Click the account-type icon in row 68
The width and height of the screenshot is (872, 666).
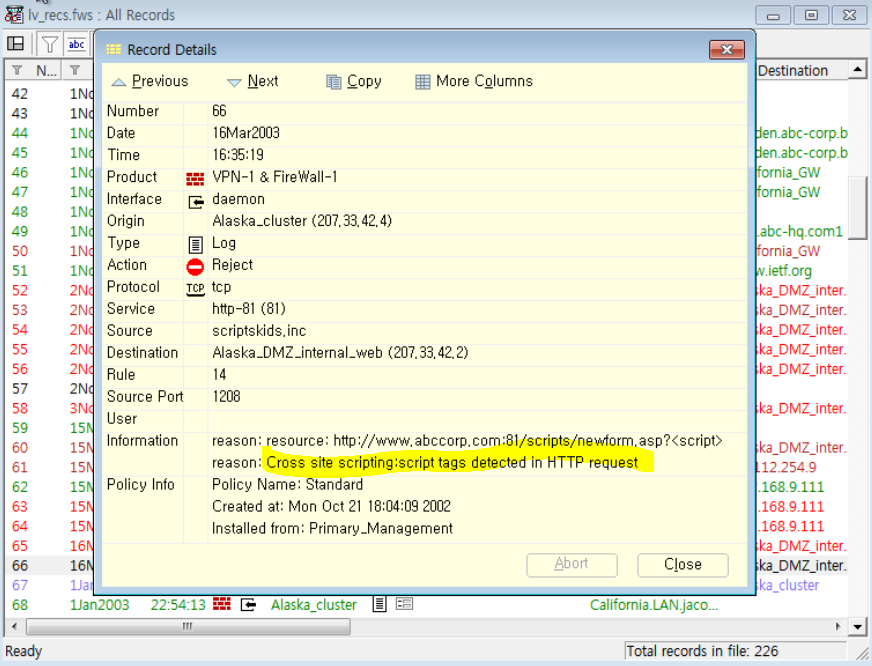pyautogui.click(x=404, y=604)
